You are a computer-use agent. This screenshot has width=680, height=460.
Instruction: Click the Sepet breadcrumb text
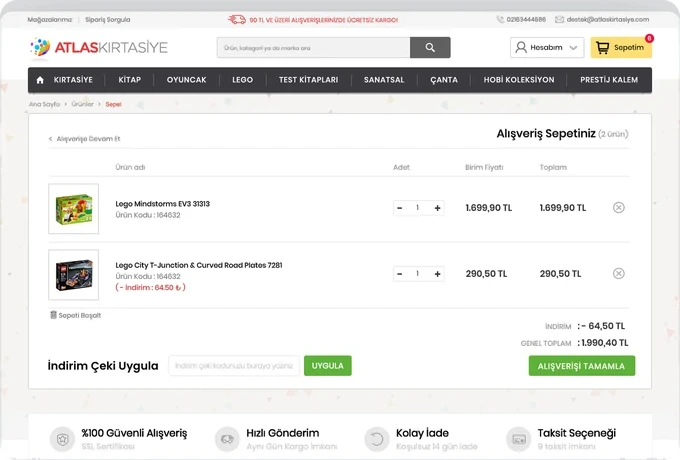[x=113, y=104]
